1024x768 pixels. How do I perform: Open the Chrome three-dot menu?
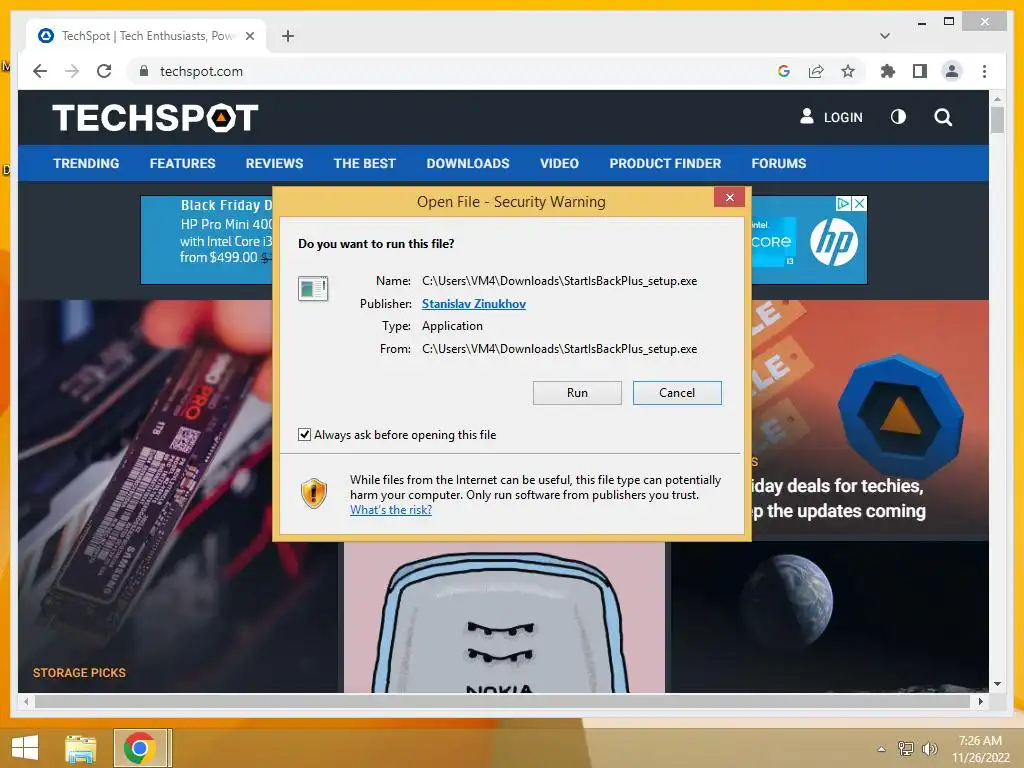(x=984, y=71)
